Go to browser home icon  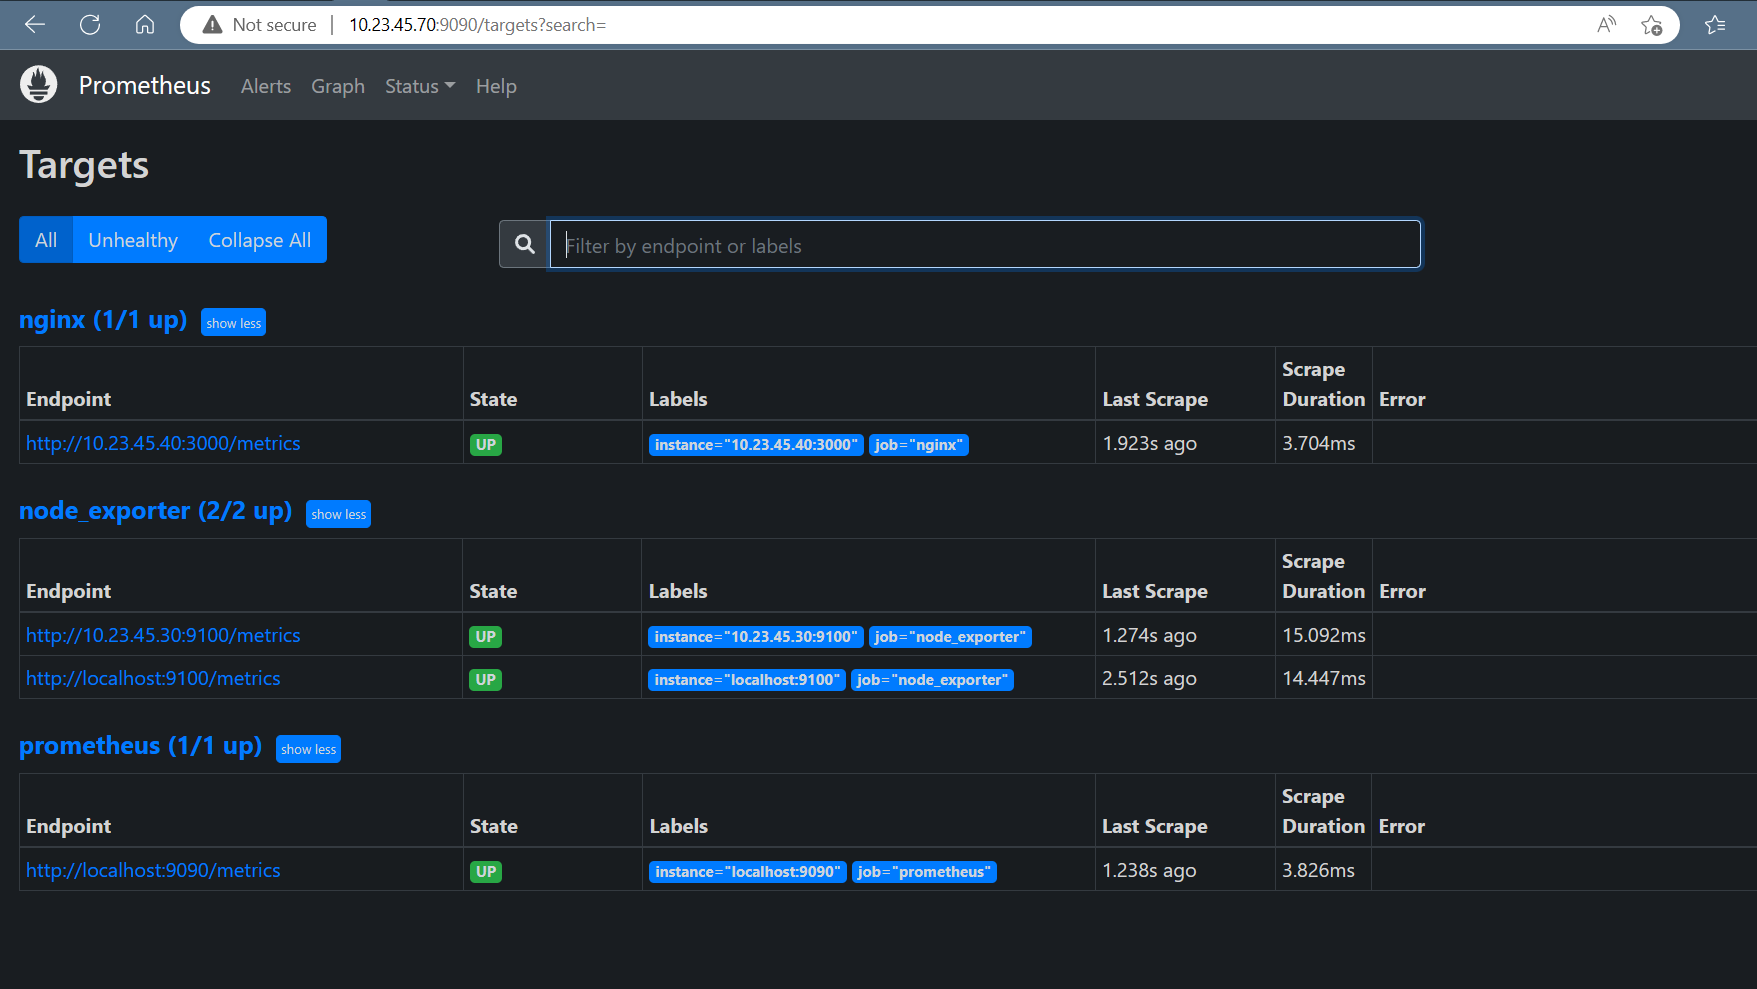click(x=145, y=25)
